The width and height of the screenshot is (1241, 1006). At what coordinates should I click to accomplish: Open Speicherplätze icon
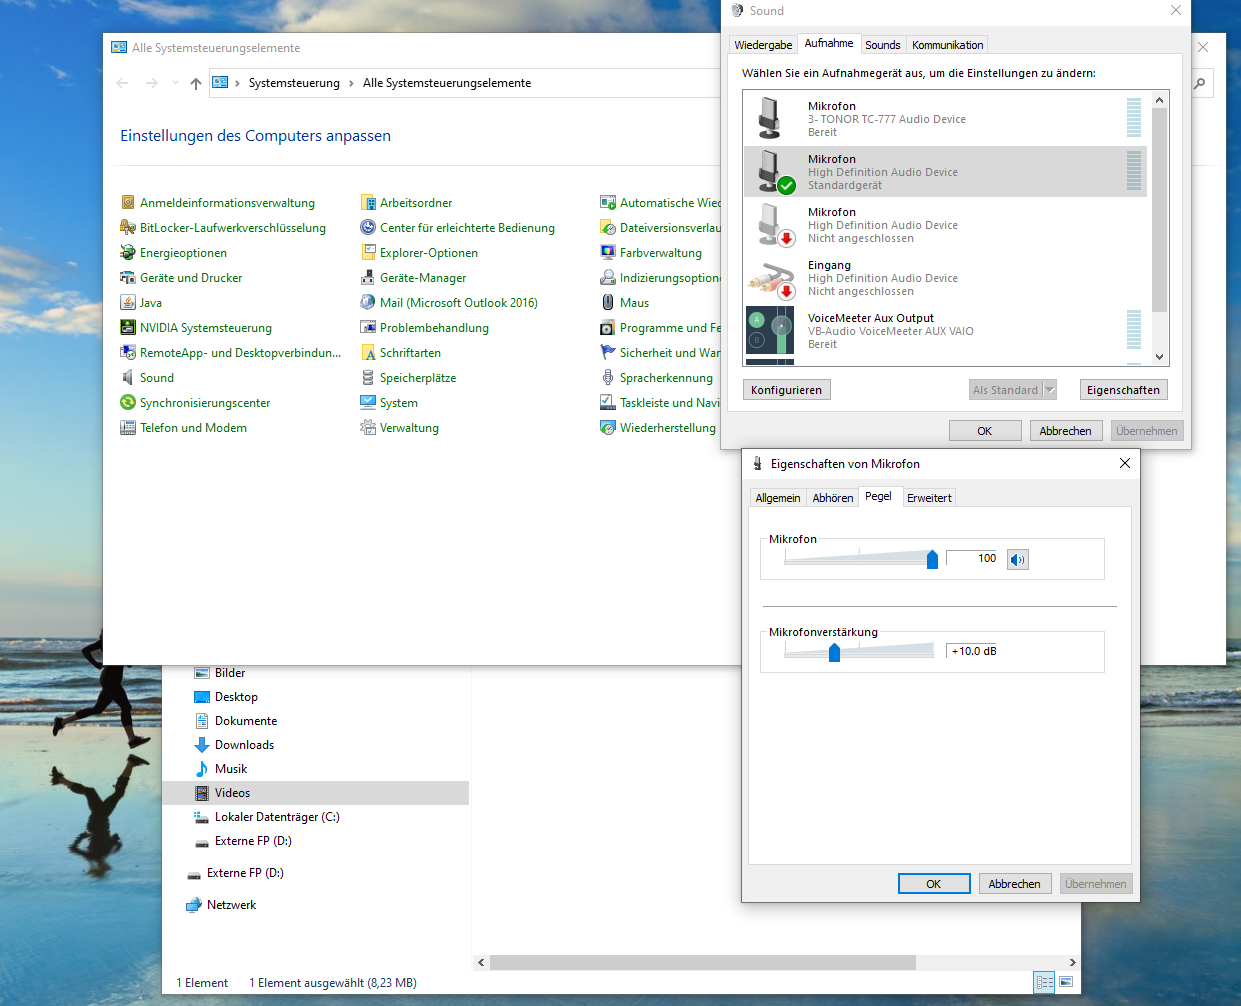[368, 378]
